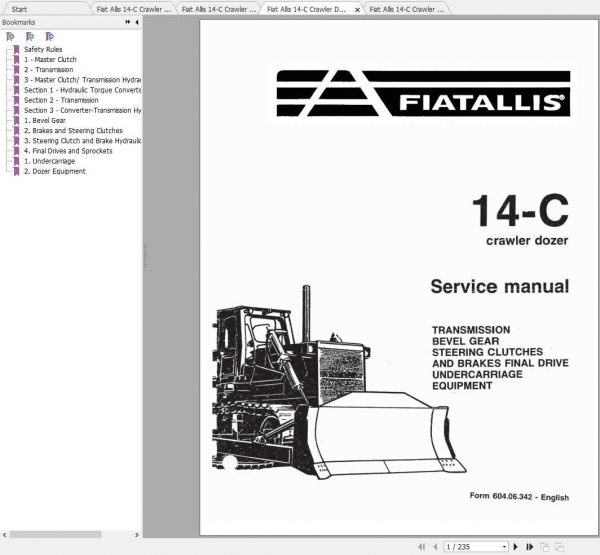This screenshot has width=600, height=555.
Task: Click the next view icon in the bottom bar
Action: click(x=559, y=547)
